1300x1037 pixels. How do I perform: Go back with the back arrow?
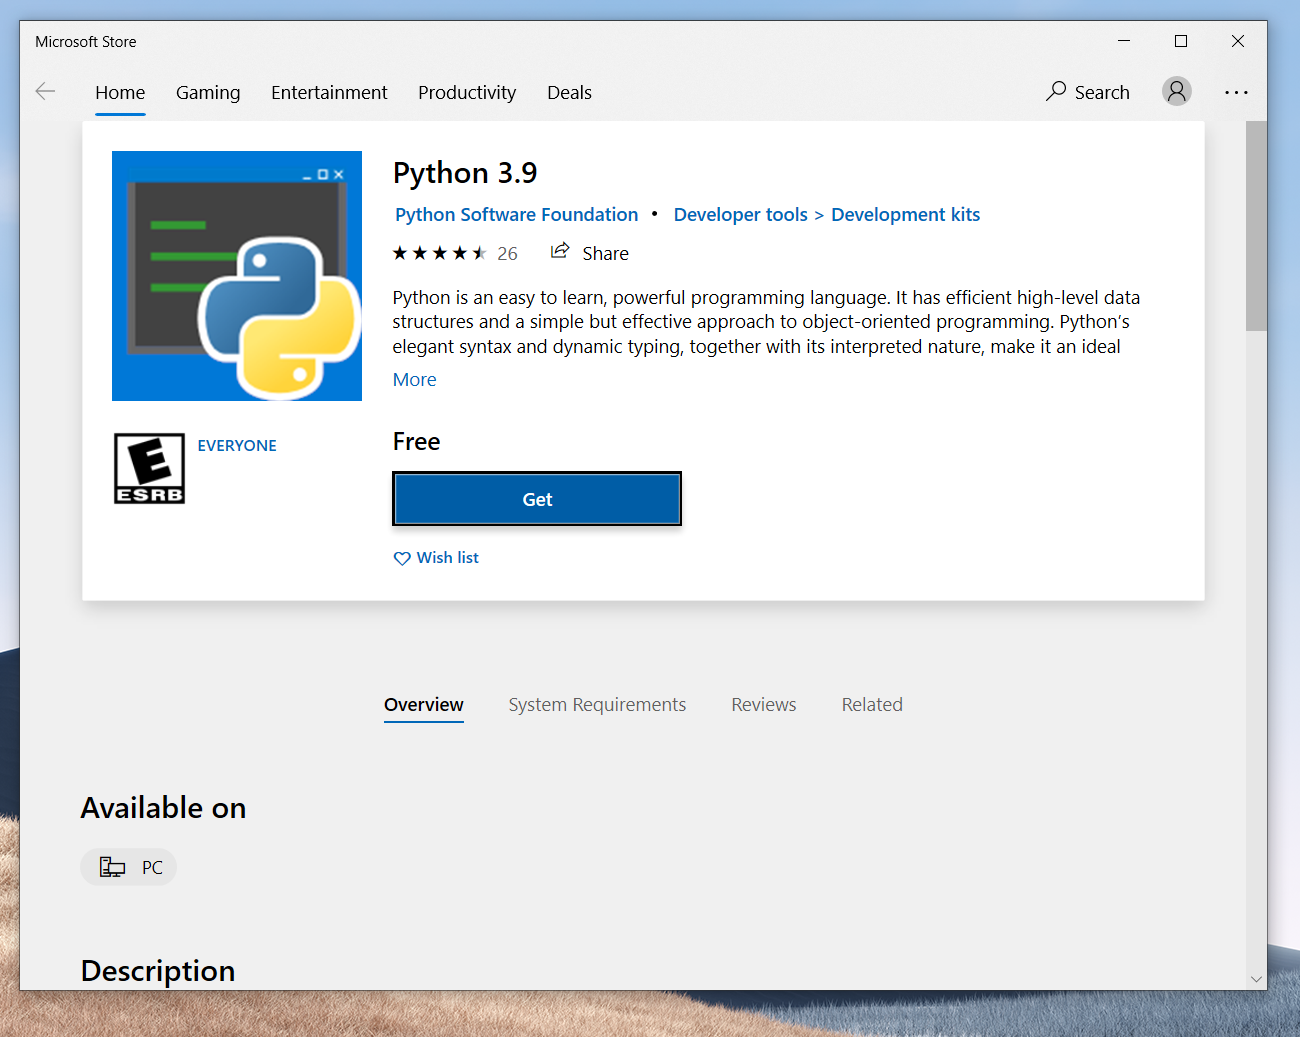(45, 92)
